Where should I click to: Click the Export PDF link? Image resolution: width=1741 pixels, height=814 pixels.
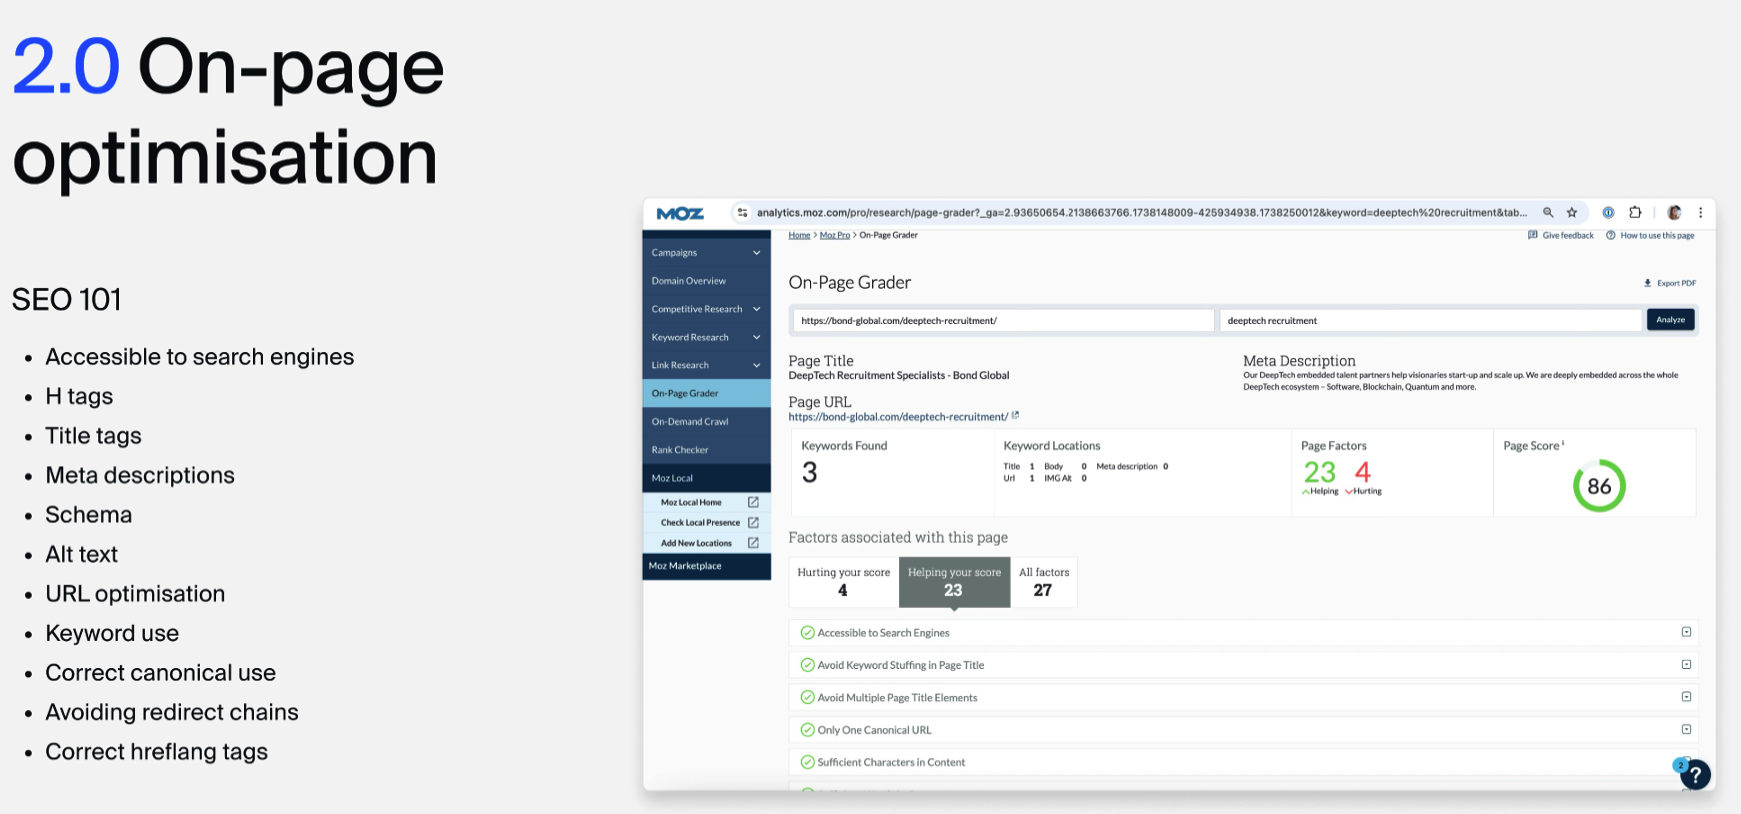tap(1670, 283)
